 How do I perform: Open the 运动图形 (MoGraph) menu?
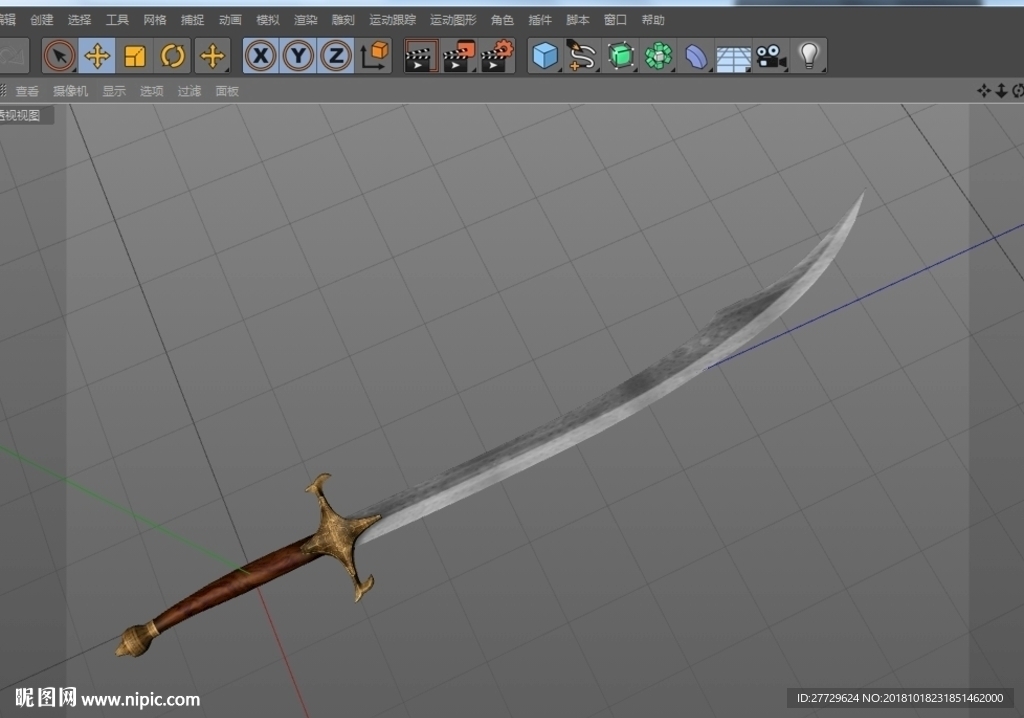click(453, 20)
